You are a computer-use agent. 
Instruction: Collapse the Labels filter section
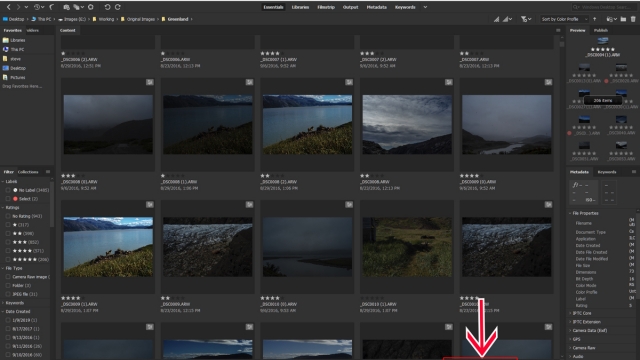[x=3, y=181]
